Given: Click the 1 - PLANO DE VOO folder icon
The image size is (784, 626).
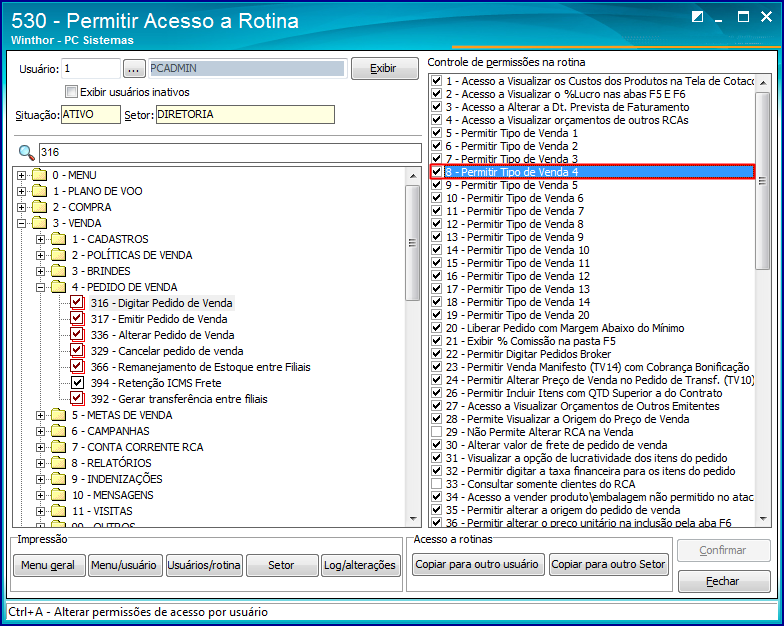Looking at the screenshot, I should 39,191.
